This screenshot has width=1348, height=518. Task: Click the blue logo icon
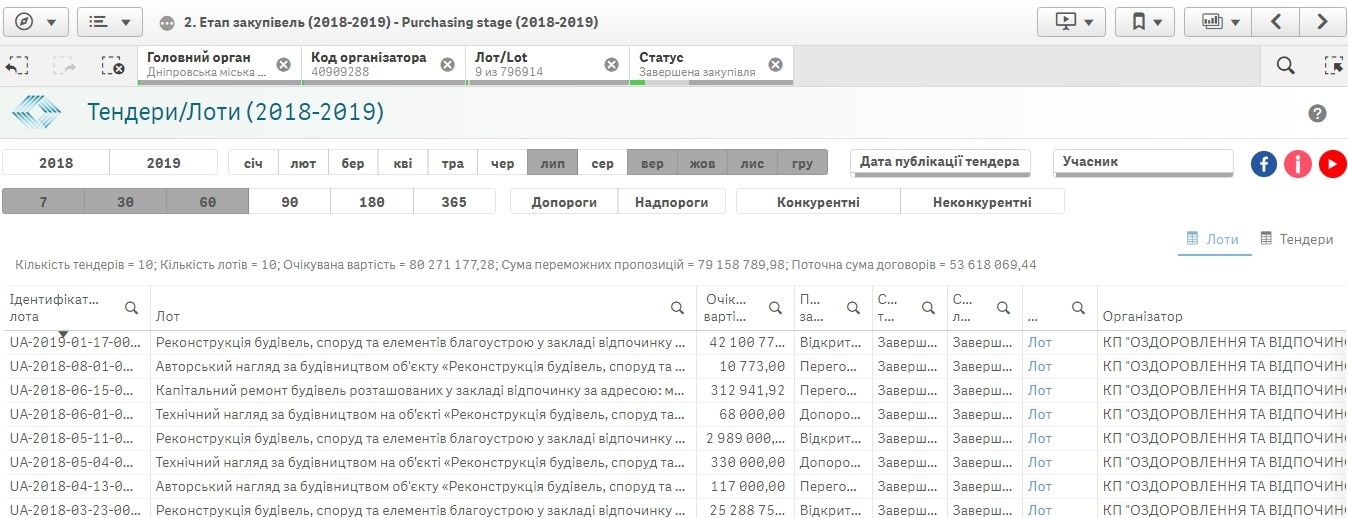tap(36, 112)
